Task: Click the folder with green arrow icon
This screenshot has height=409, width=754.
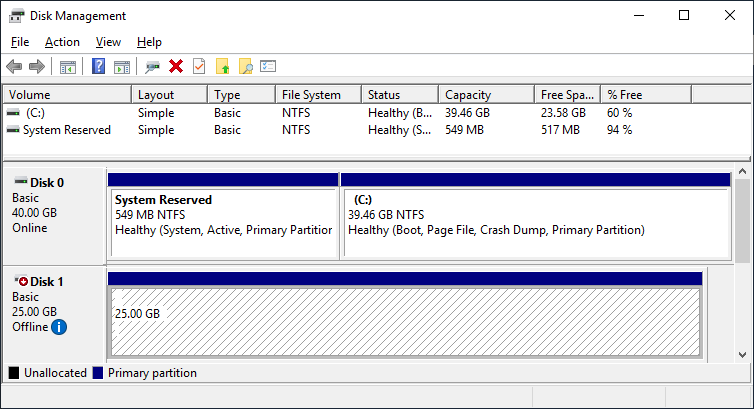Action: [223, 66]
